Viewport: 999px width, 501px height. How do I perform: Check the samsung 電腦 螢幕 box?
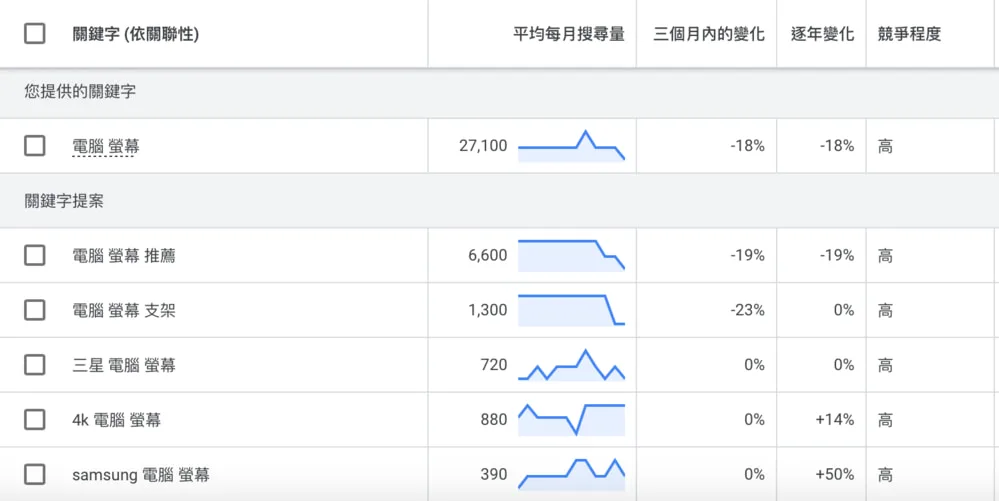point(34,475)
